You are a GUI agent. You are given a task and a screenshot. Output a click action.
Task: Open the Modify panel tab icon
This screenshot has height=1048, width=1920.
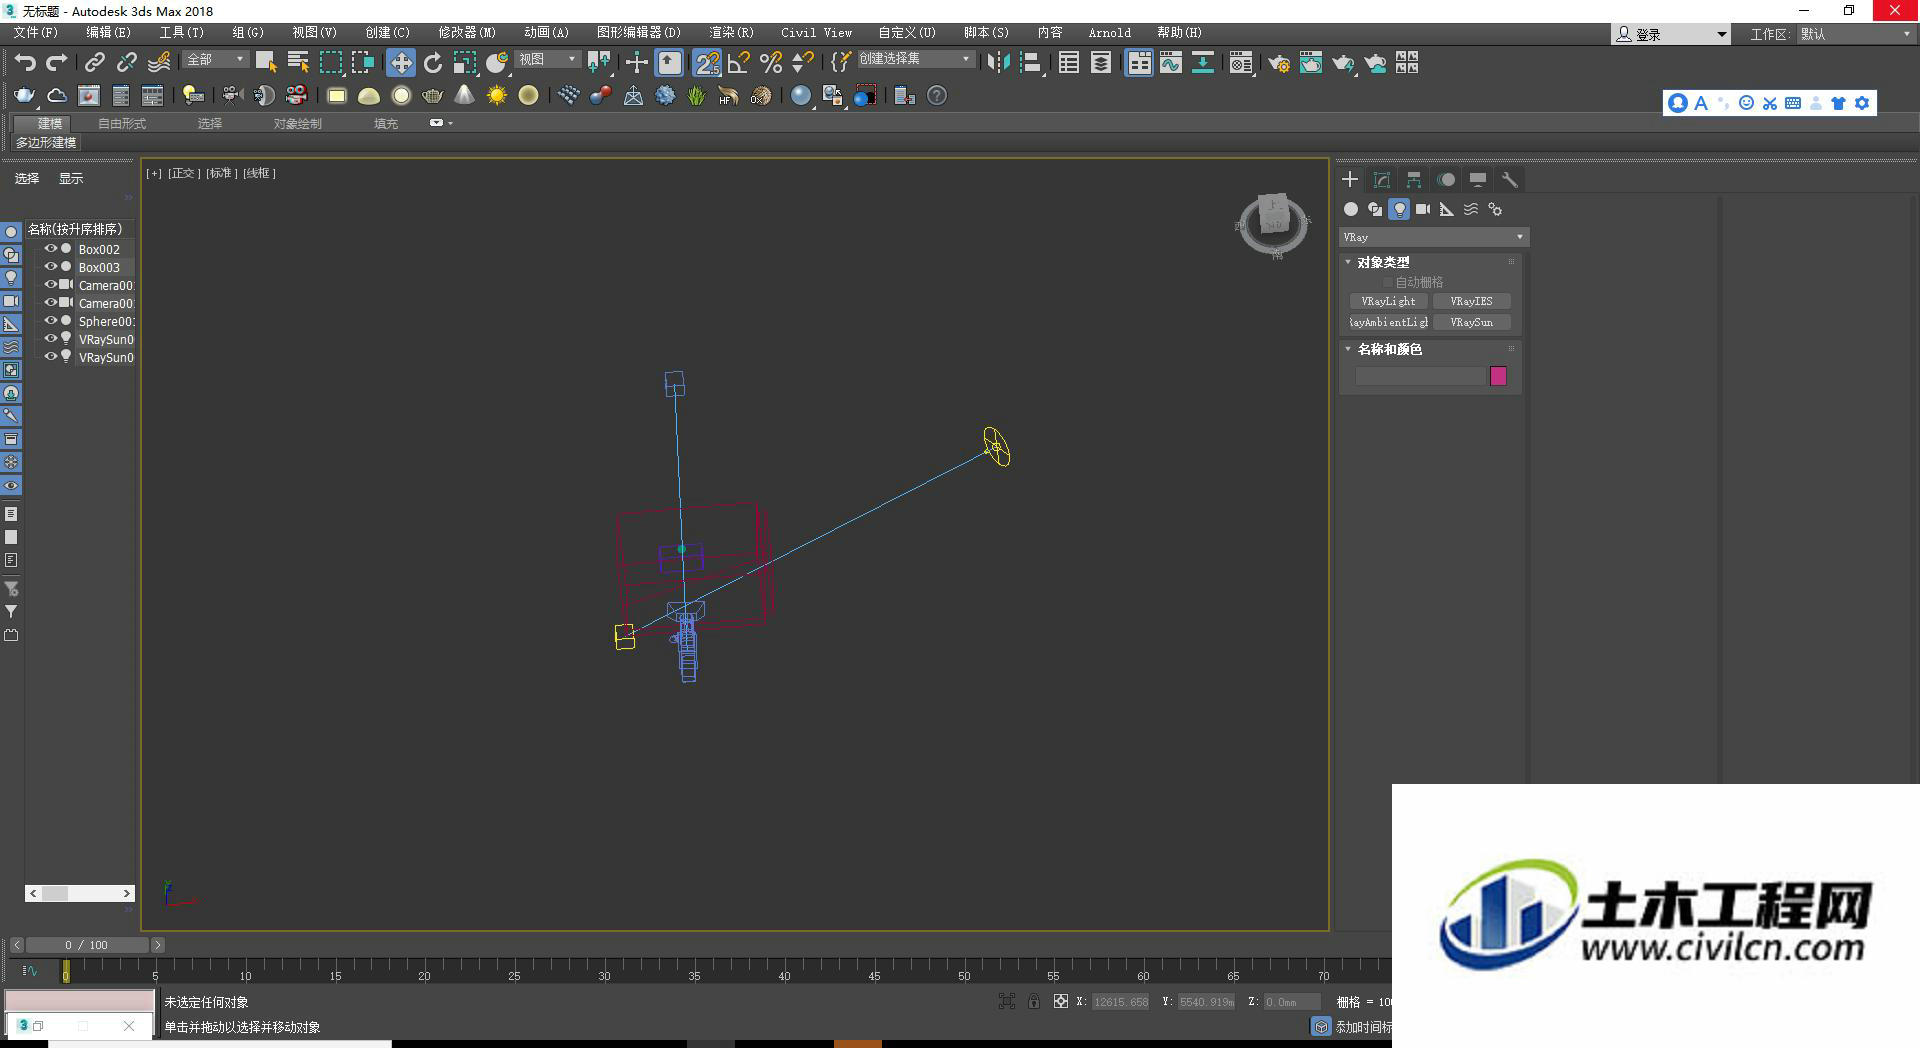coord(1382,179)
